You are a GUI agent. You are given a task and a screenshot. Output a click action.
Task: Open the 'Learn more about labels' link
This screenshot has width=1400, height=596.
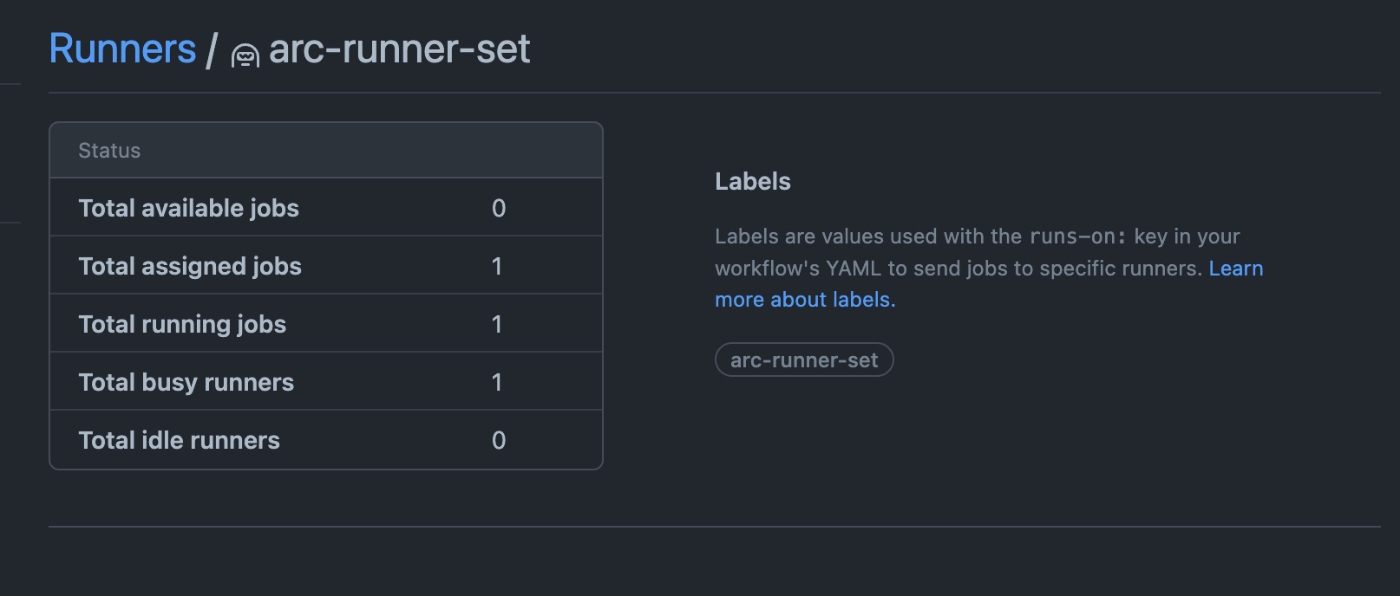[x=989, y=284]
